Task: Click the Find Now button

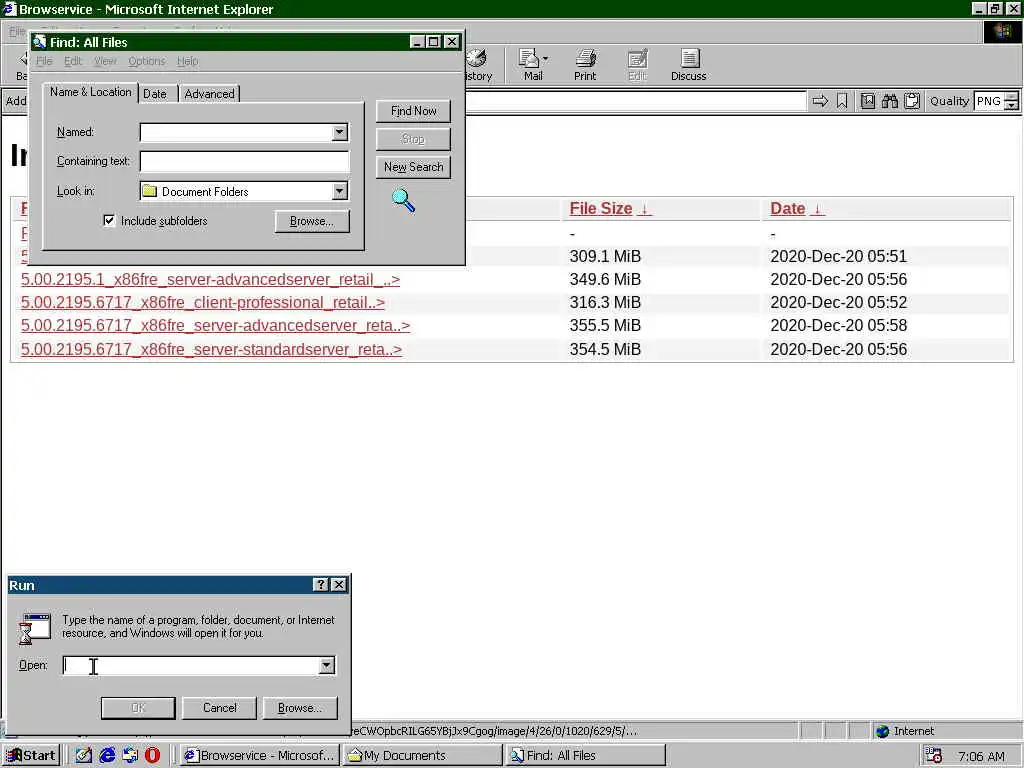Action: (x=413, y=111)
